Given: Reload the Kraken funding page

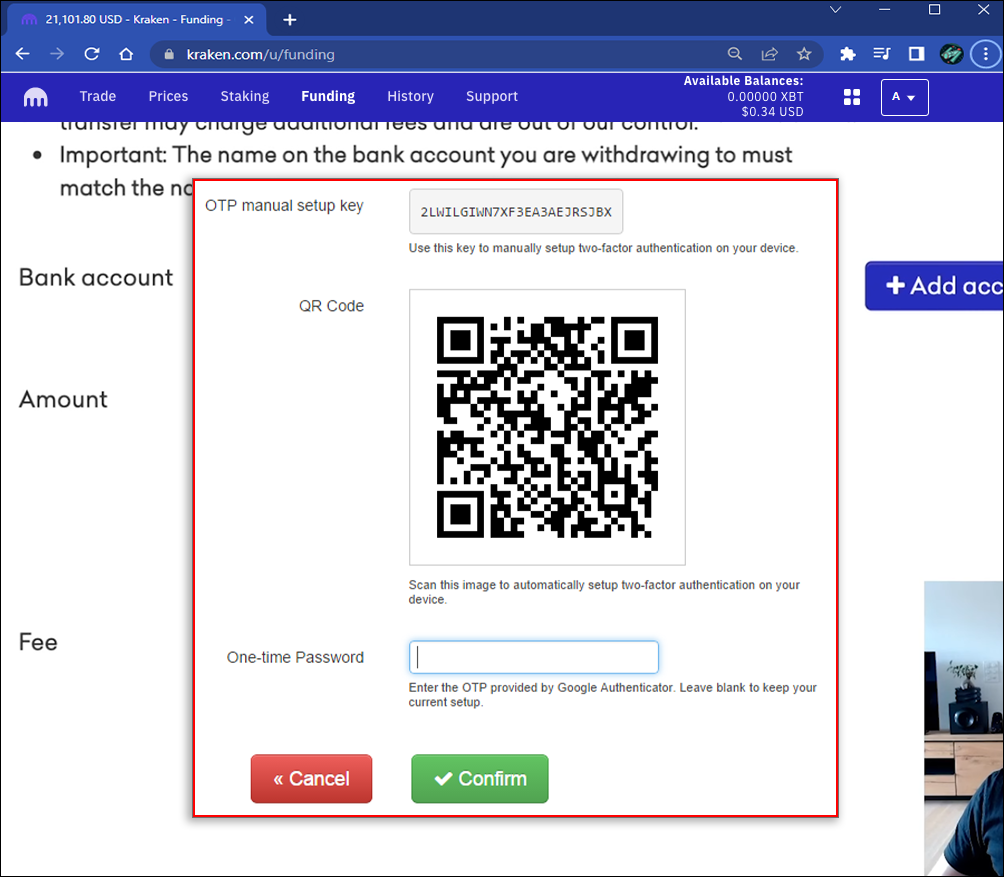Looking at the screenshot, I should [x=92, y=54].
